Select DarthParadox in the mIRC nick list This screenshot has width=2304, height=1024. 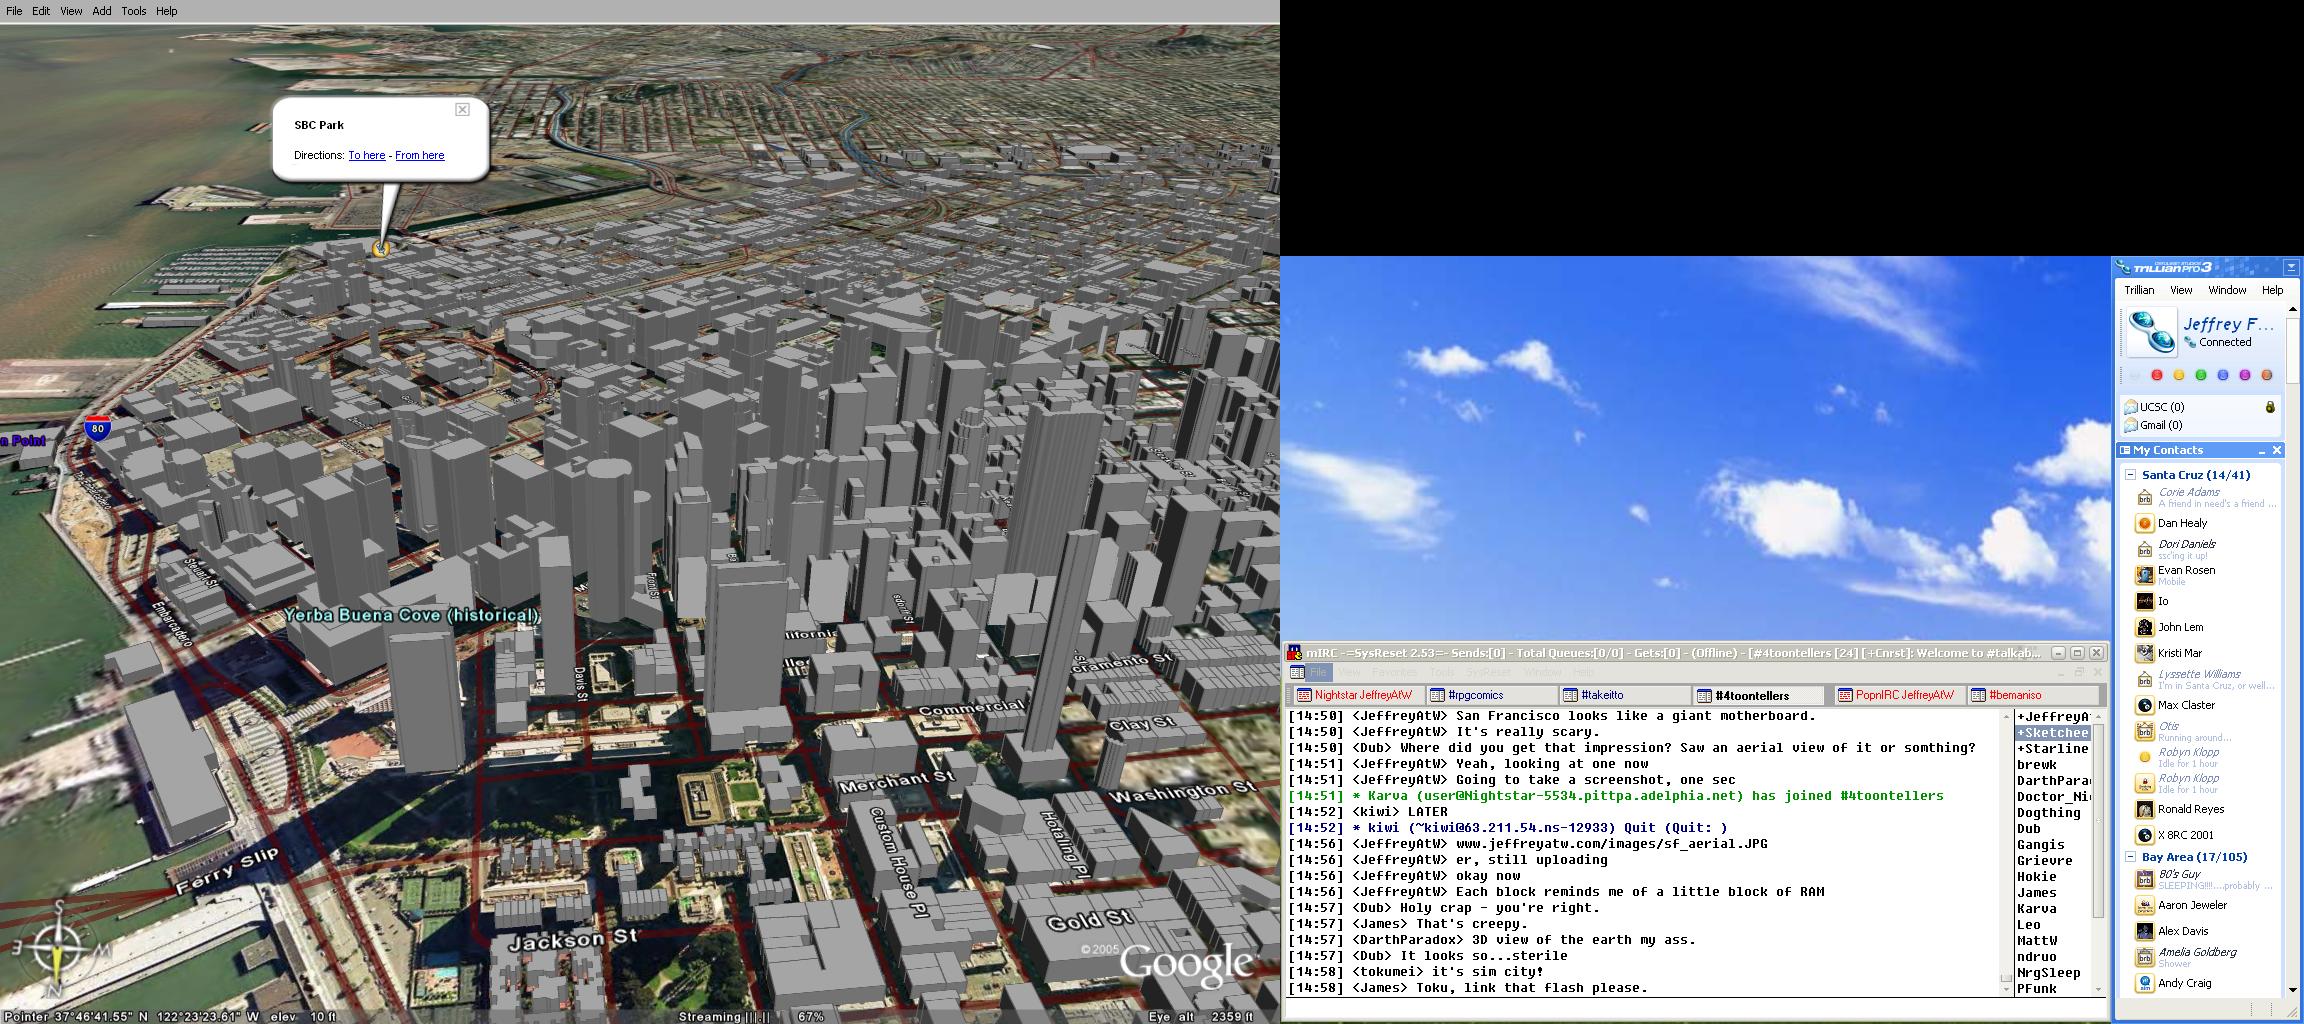(2052, 781)
